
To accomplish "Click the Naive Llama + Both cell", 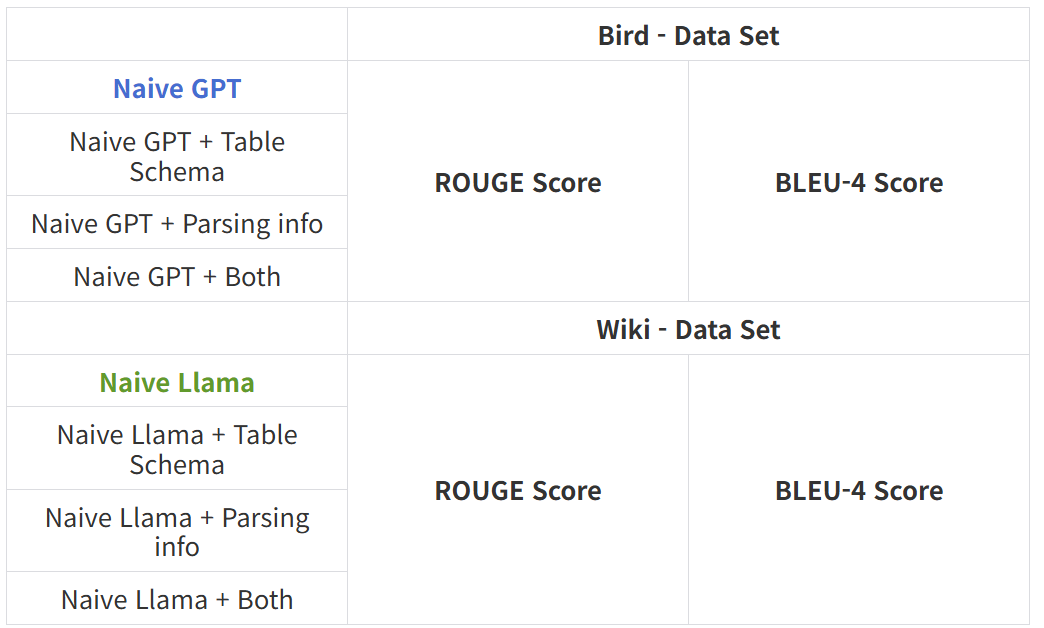I will click(177, 600).
